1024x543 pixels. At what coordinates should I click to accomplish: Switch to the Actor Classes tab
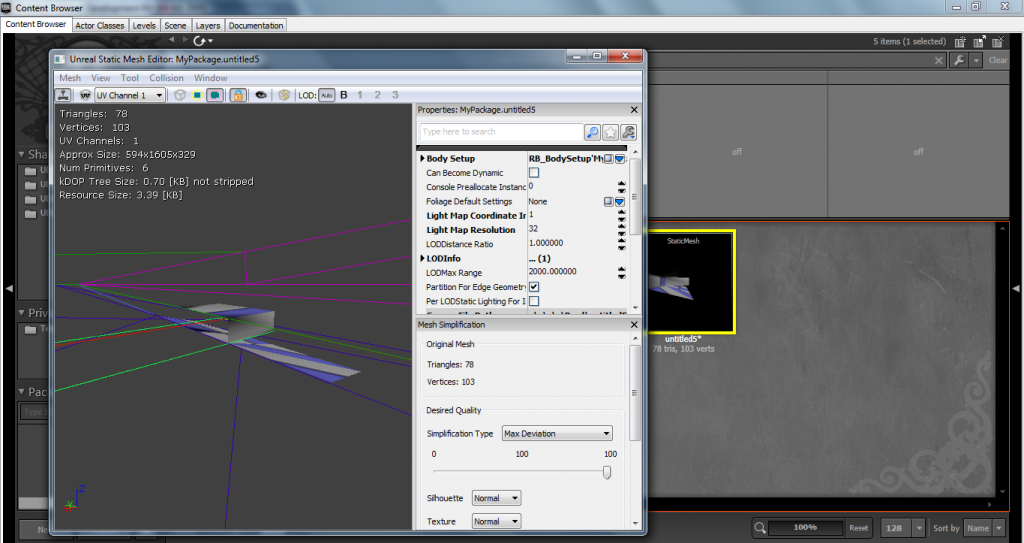99,25
